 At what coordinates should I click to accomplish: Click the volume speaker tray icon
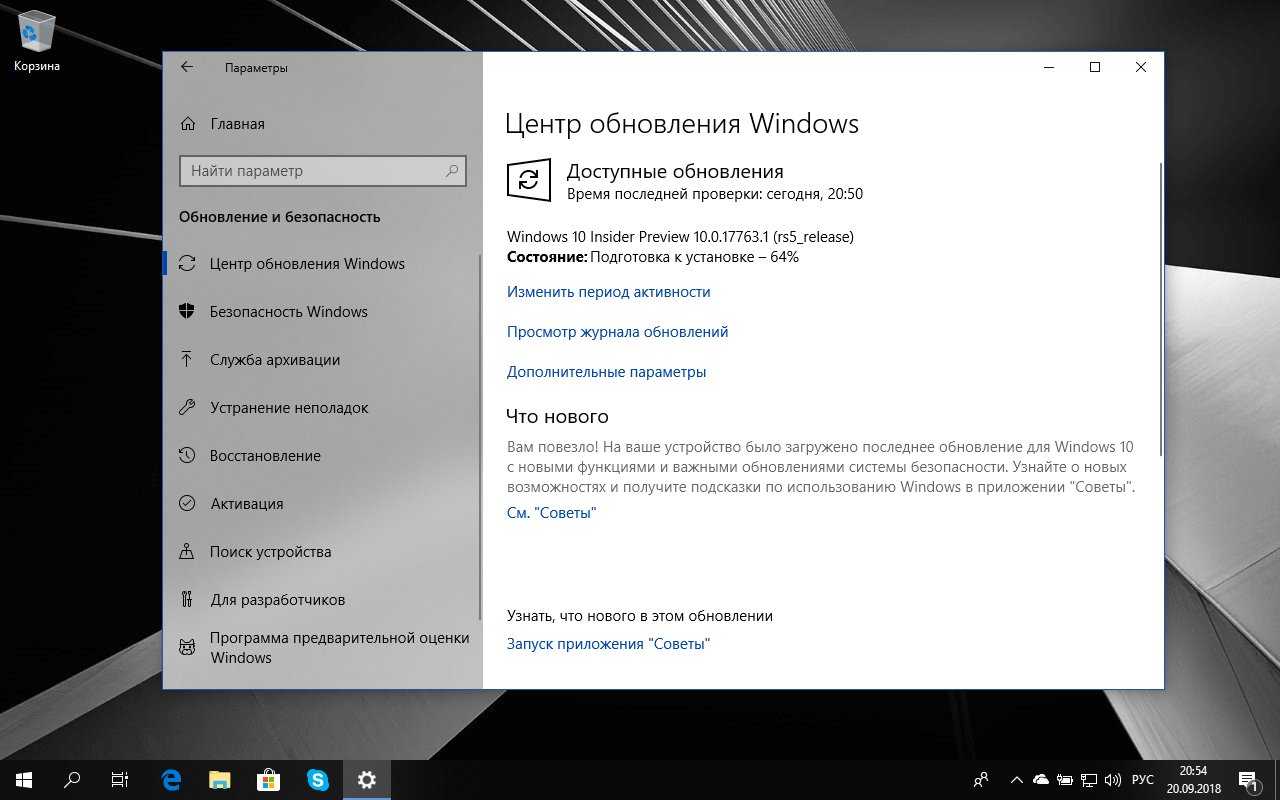pos(1113,780)
